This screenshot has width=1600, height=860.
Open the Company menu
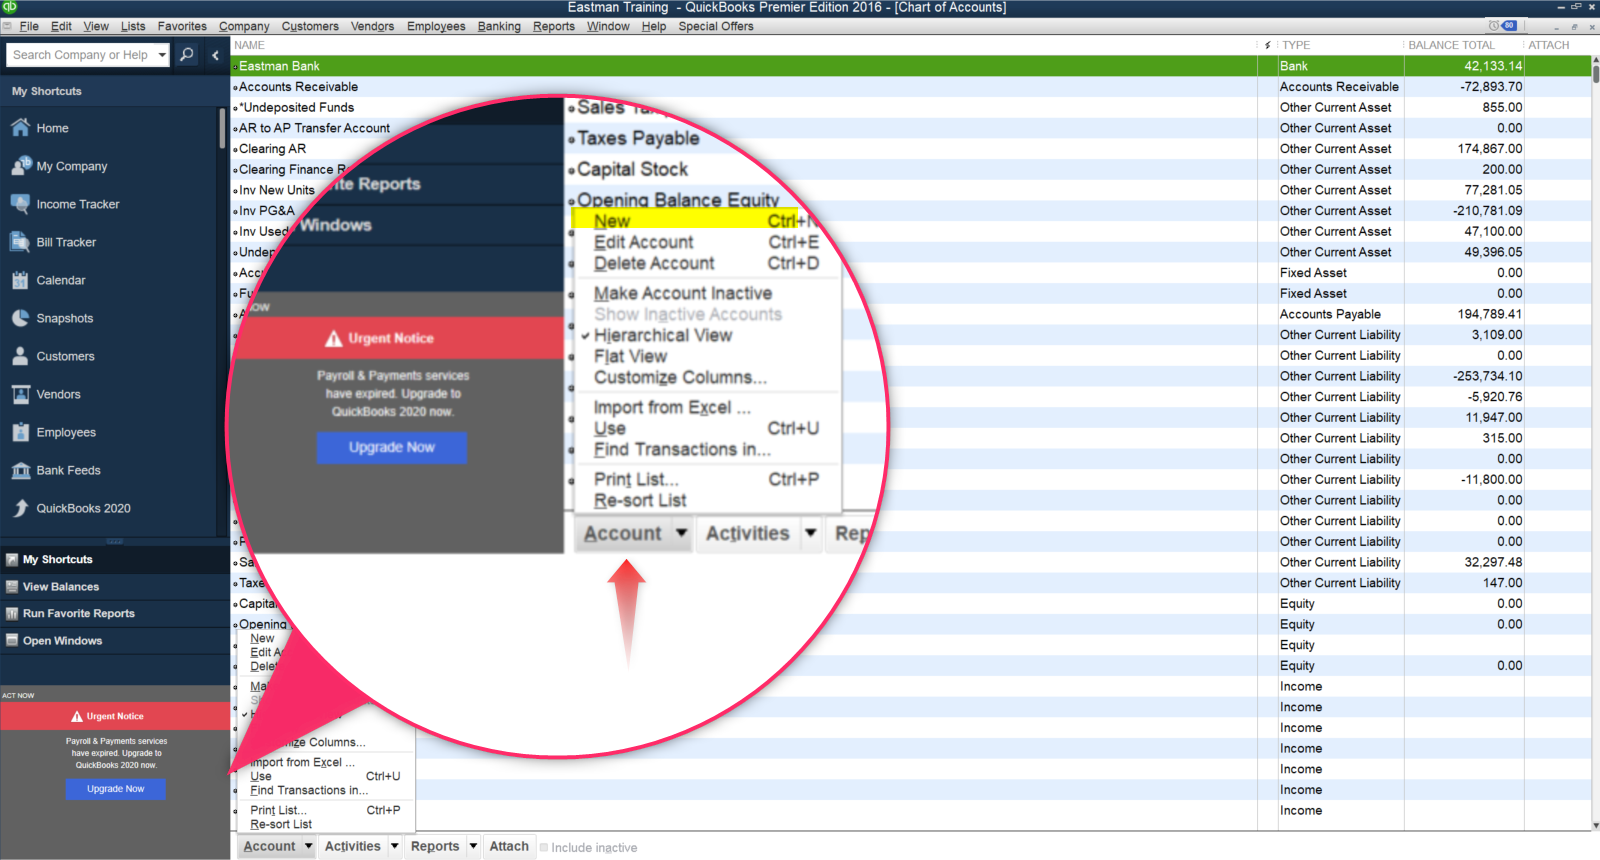tap(244, 26)
